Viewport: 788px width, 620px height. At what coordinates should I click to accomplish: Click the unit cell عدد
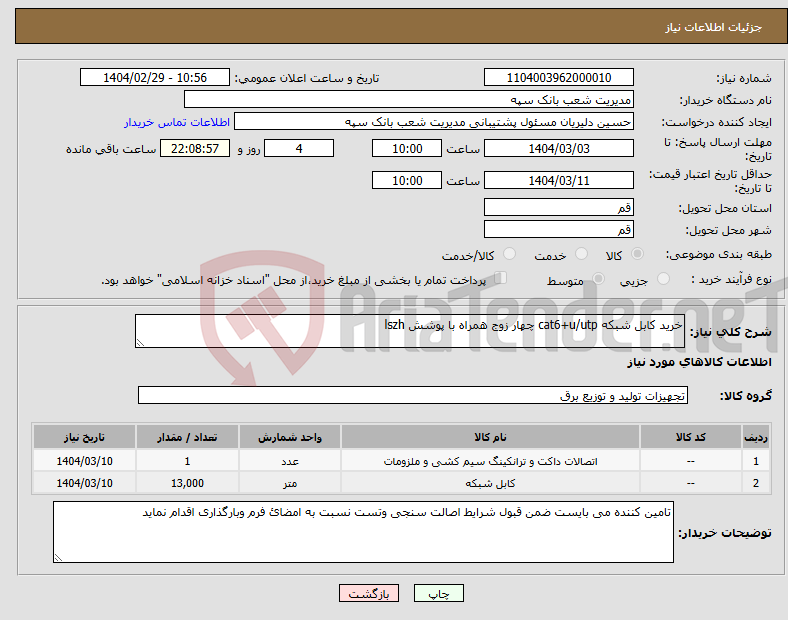290,461
